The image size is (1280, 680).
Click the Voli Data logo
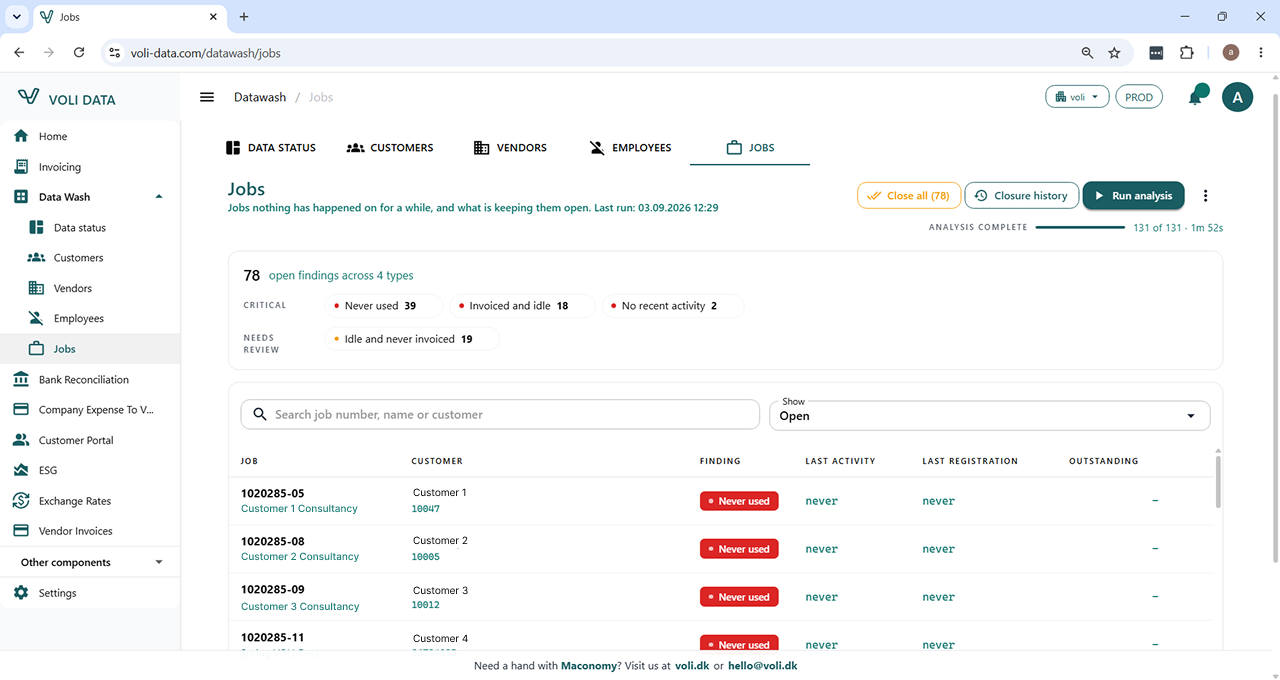click(x=67, y=98)
